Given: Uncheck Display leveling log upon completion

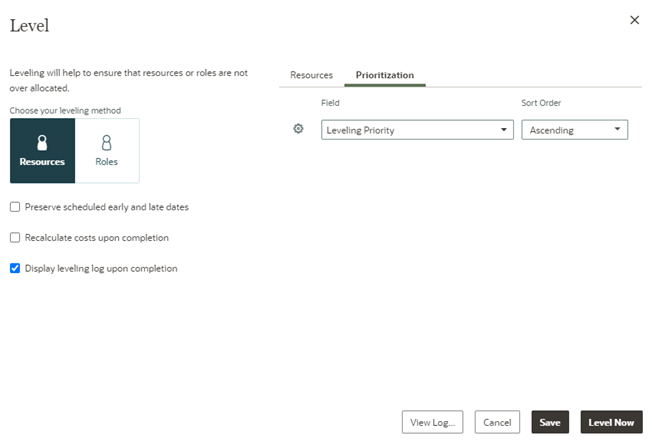Looking at the screenshot, I should coord(15,268).
